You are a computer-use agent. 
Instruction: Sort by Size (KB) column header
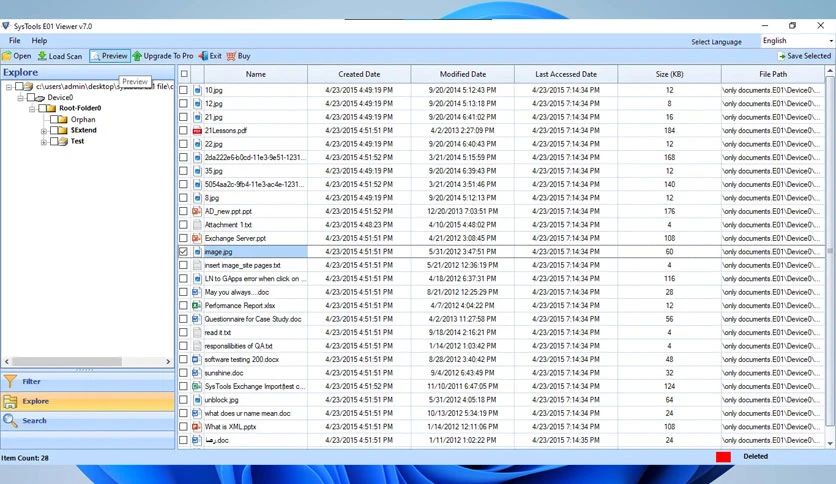click(670, 74)
